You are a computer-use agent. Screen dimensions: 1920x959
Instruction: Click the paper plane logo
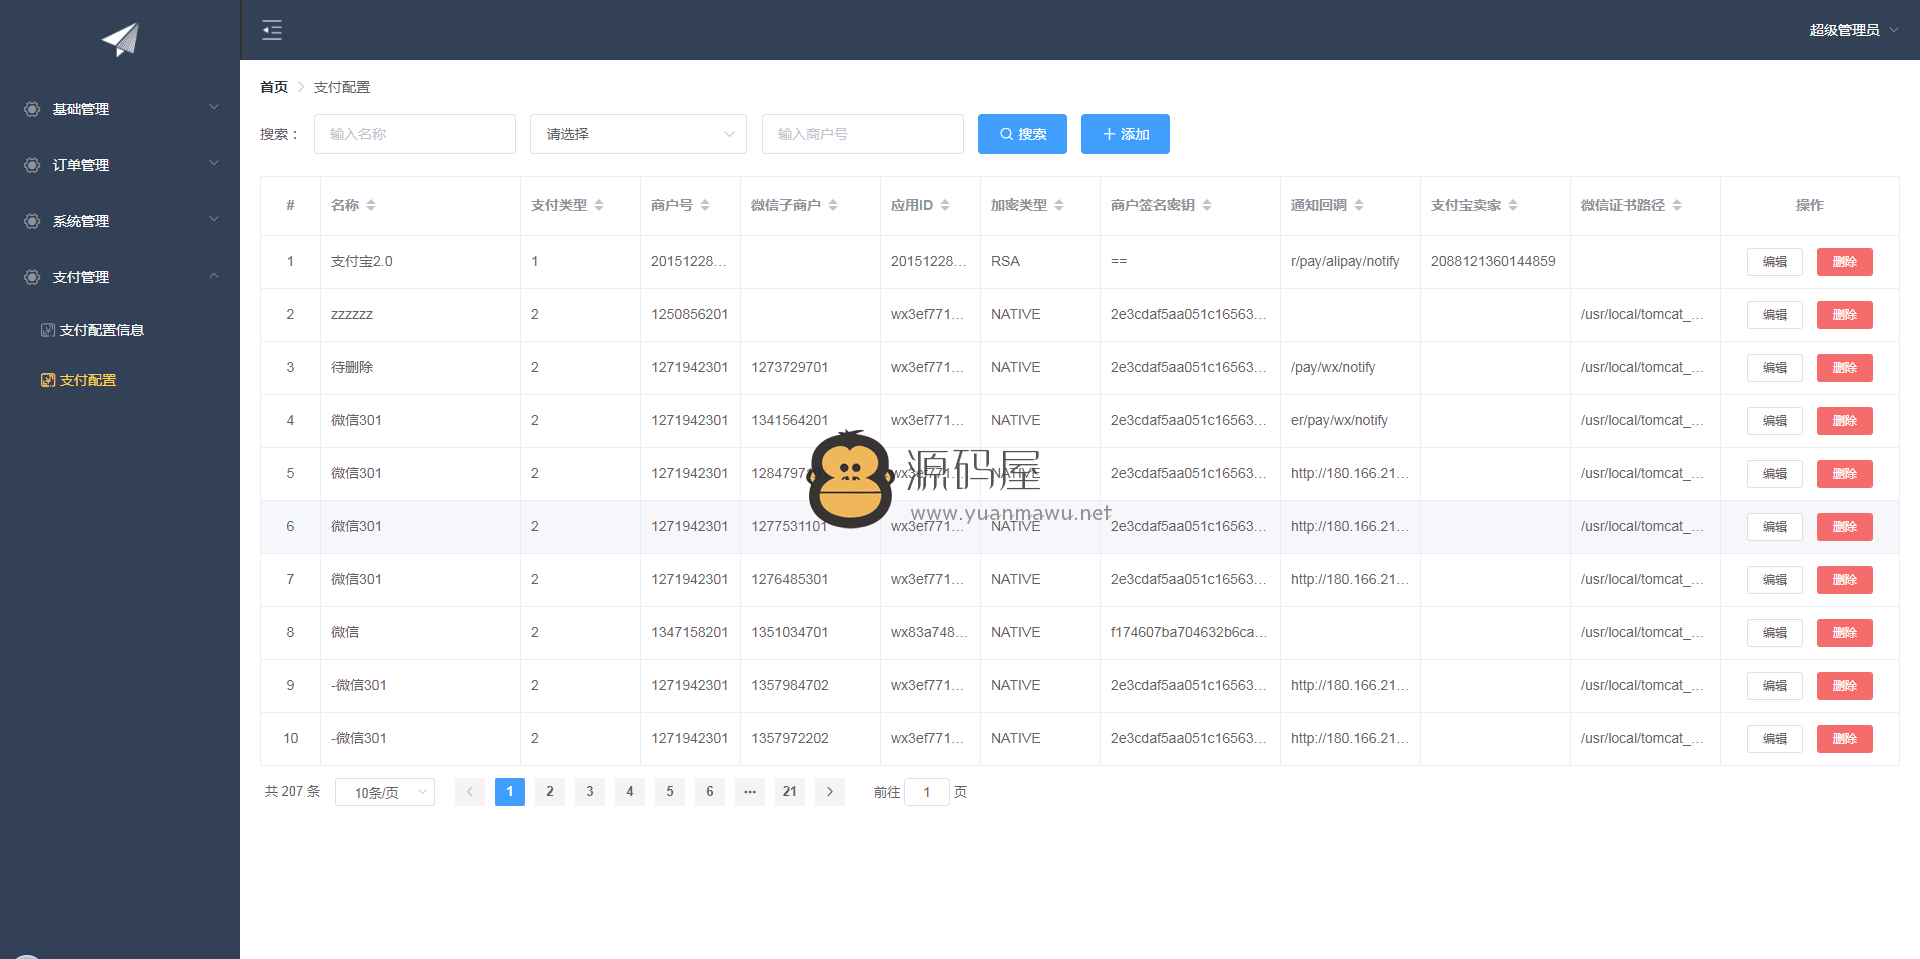[120, 39]
